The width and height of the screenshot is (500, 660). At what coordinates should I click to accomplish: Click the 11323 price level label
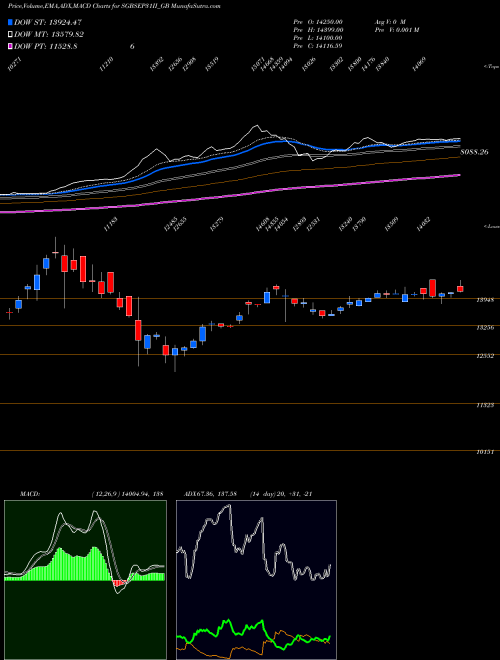485,405
